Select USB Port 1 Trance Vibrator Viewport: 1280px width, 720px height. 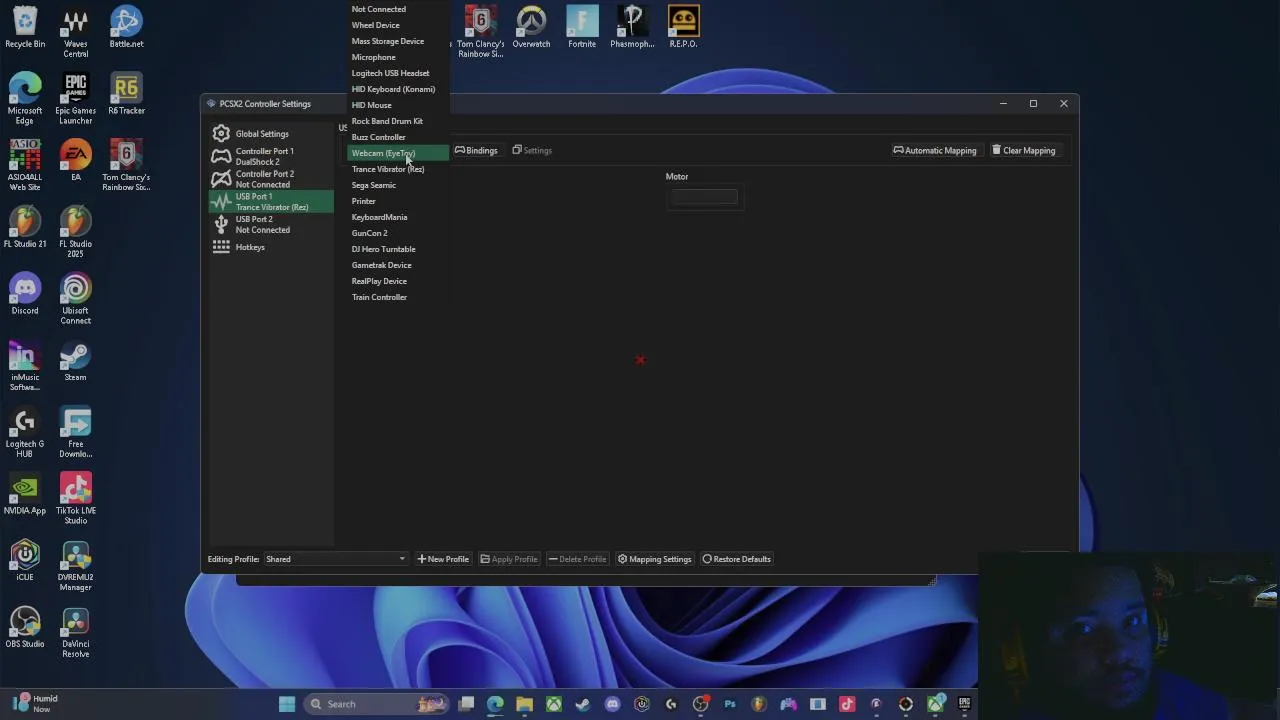[x=270, y=202]
